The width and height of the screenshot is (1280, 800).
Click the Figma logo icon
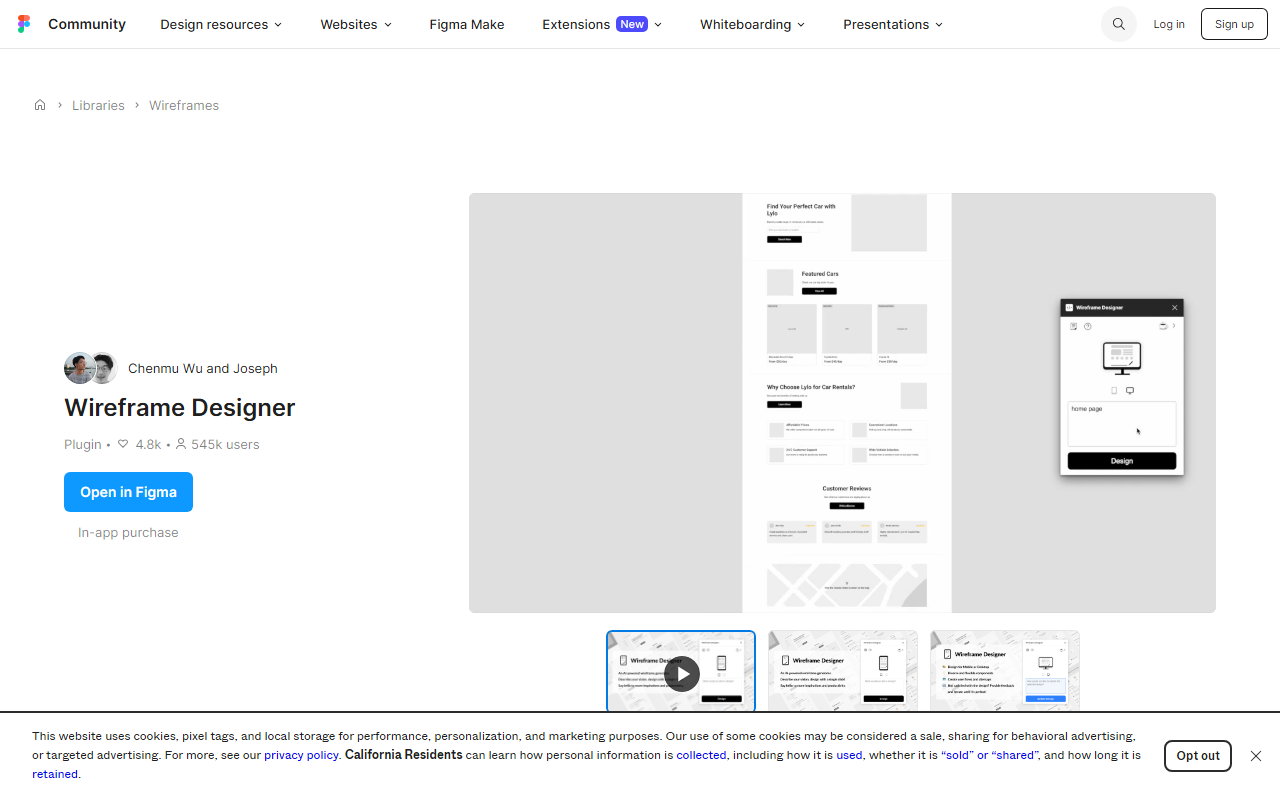click(x=24, y=24)
